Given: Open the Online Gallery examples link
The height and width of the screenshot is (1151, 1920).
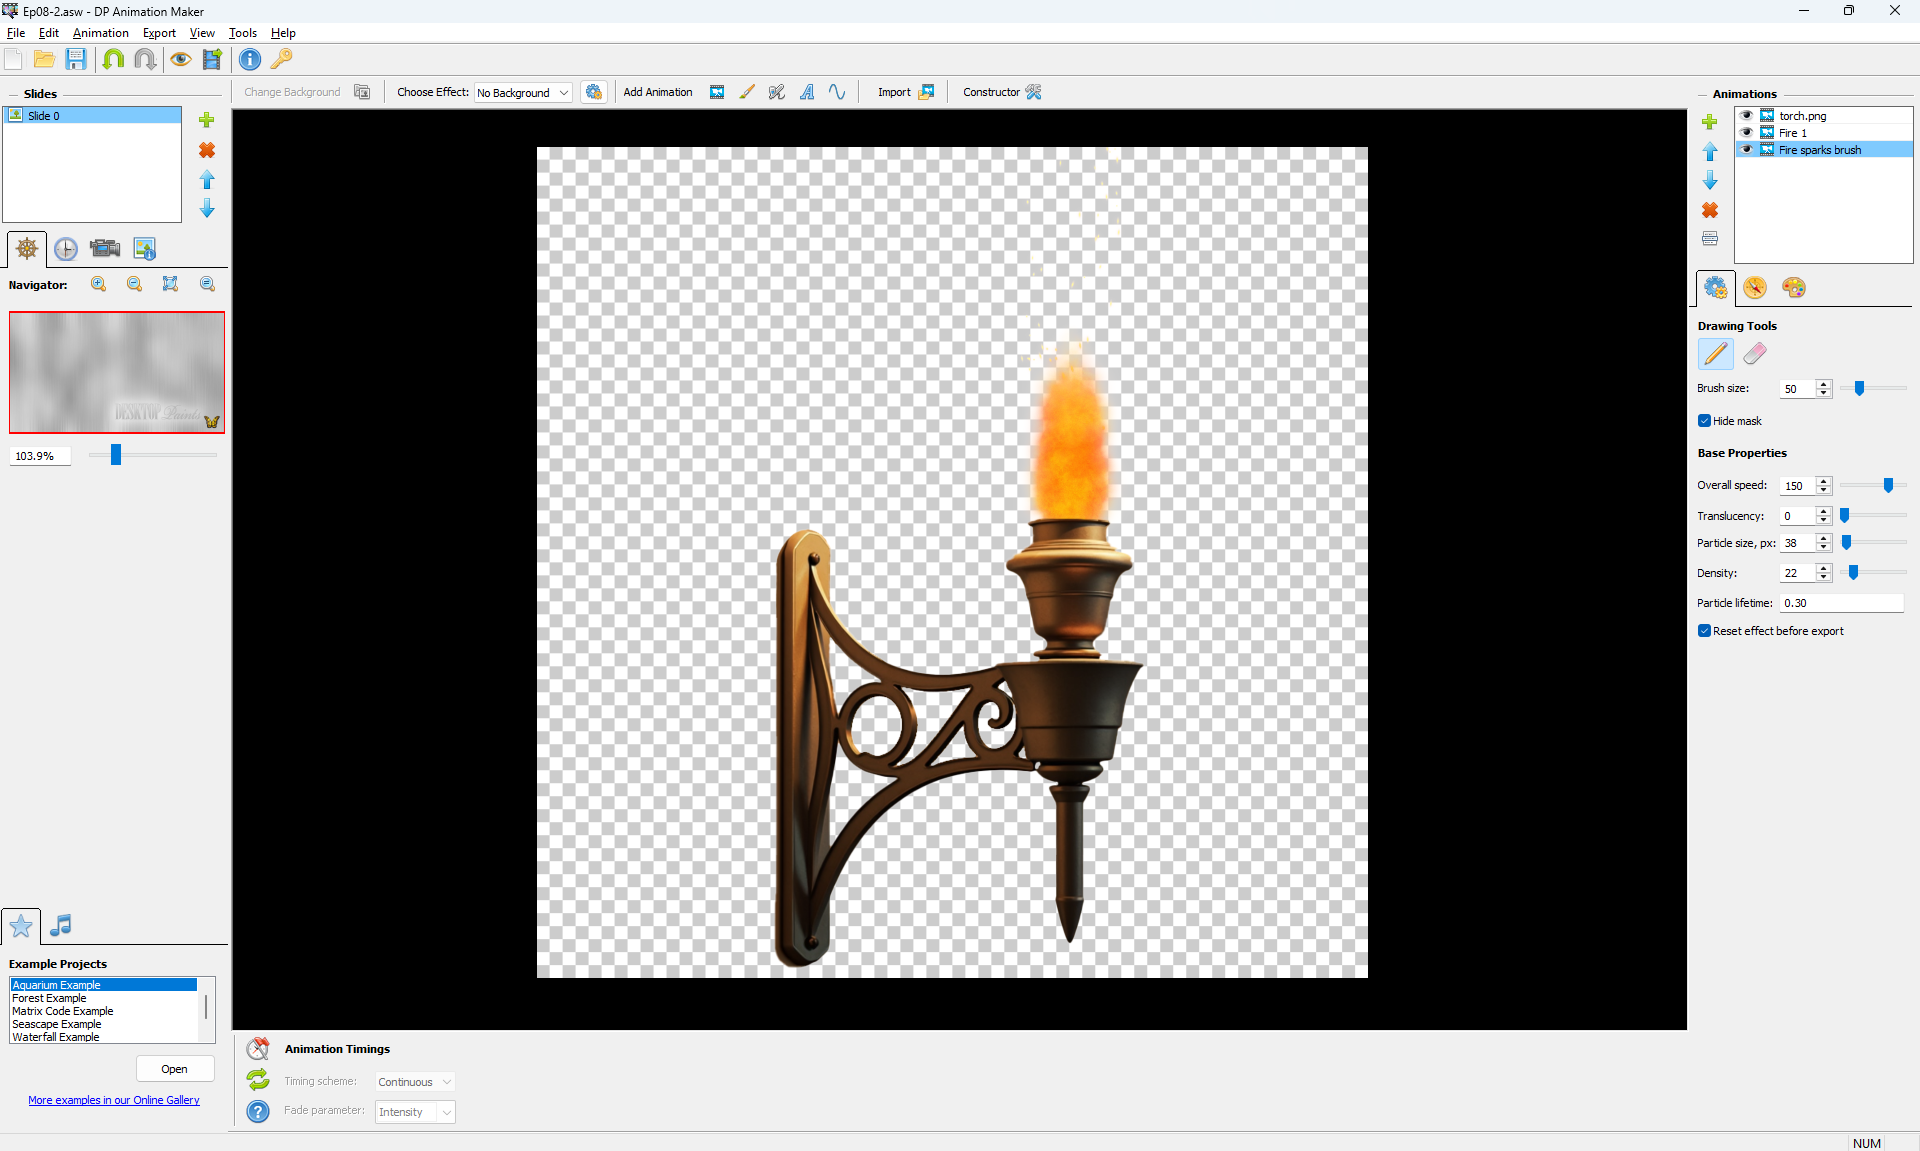Looking at the screenshot, I should point(114,1100).
